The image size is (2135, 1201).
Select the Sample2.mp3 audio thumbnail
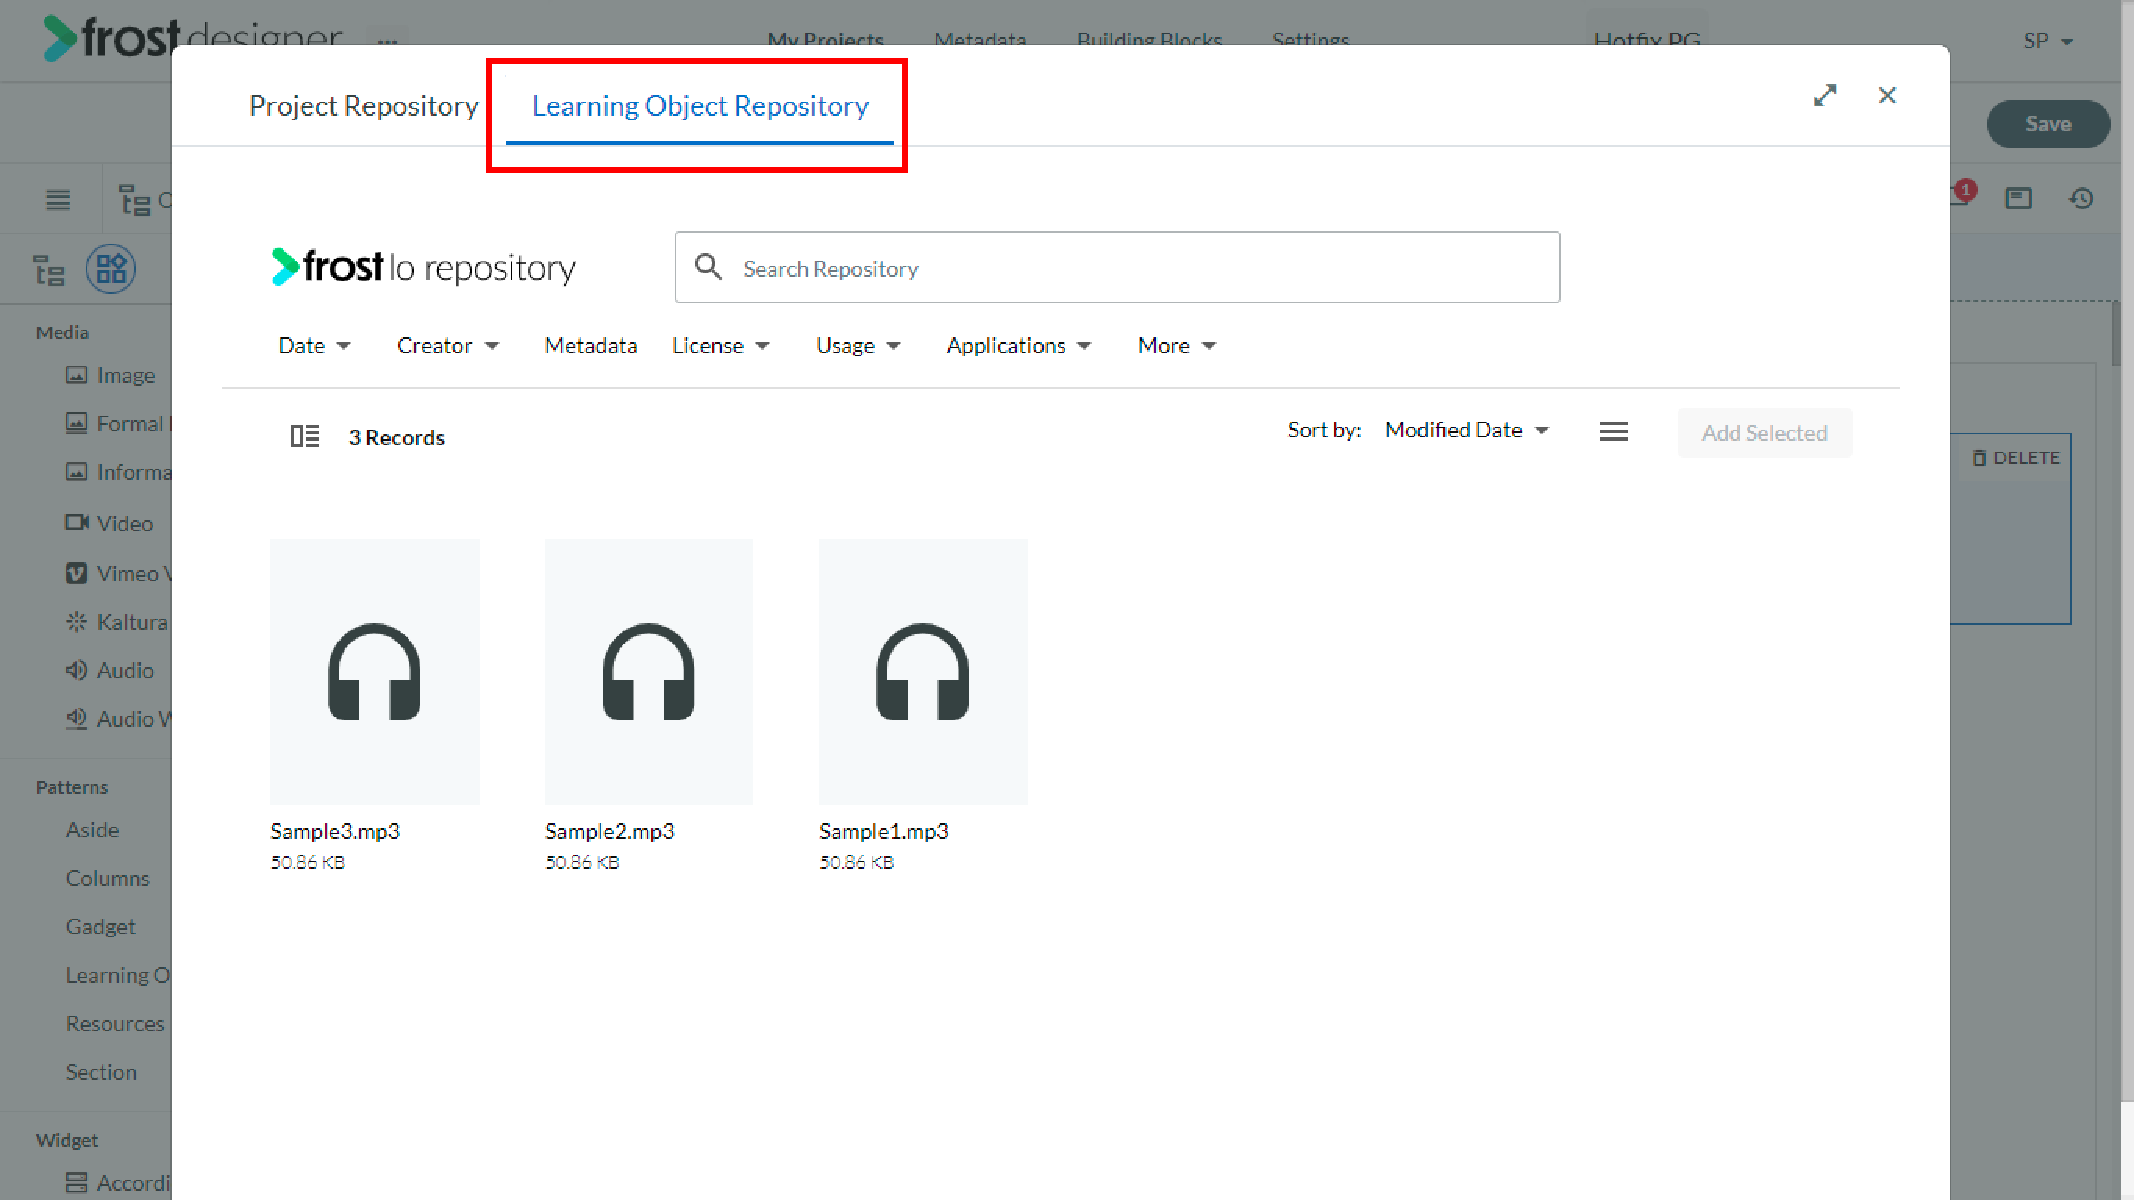649,672
